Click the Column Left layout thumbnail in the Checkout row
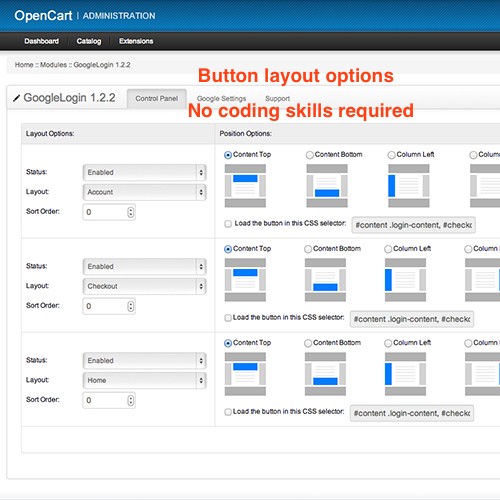The width and height of the screenshot is (500, 500). pos(405,280)
